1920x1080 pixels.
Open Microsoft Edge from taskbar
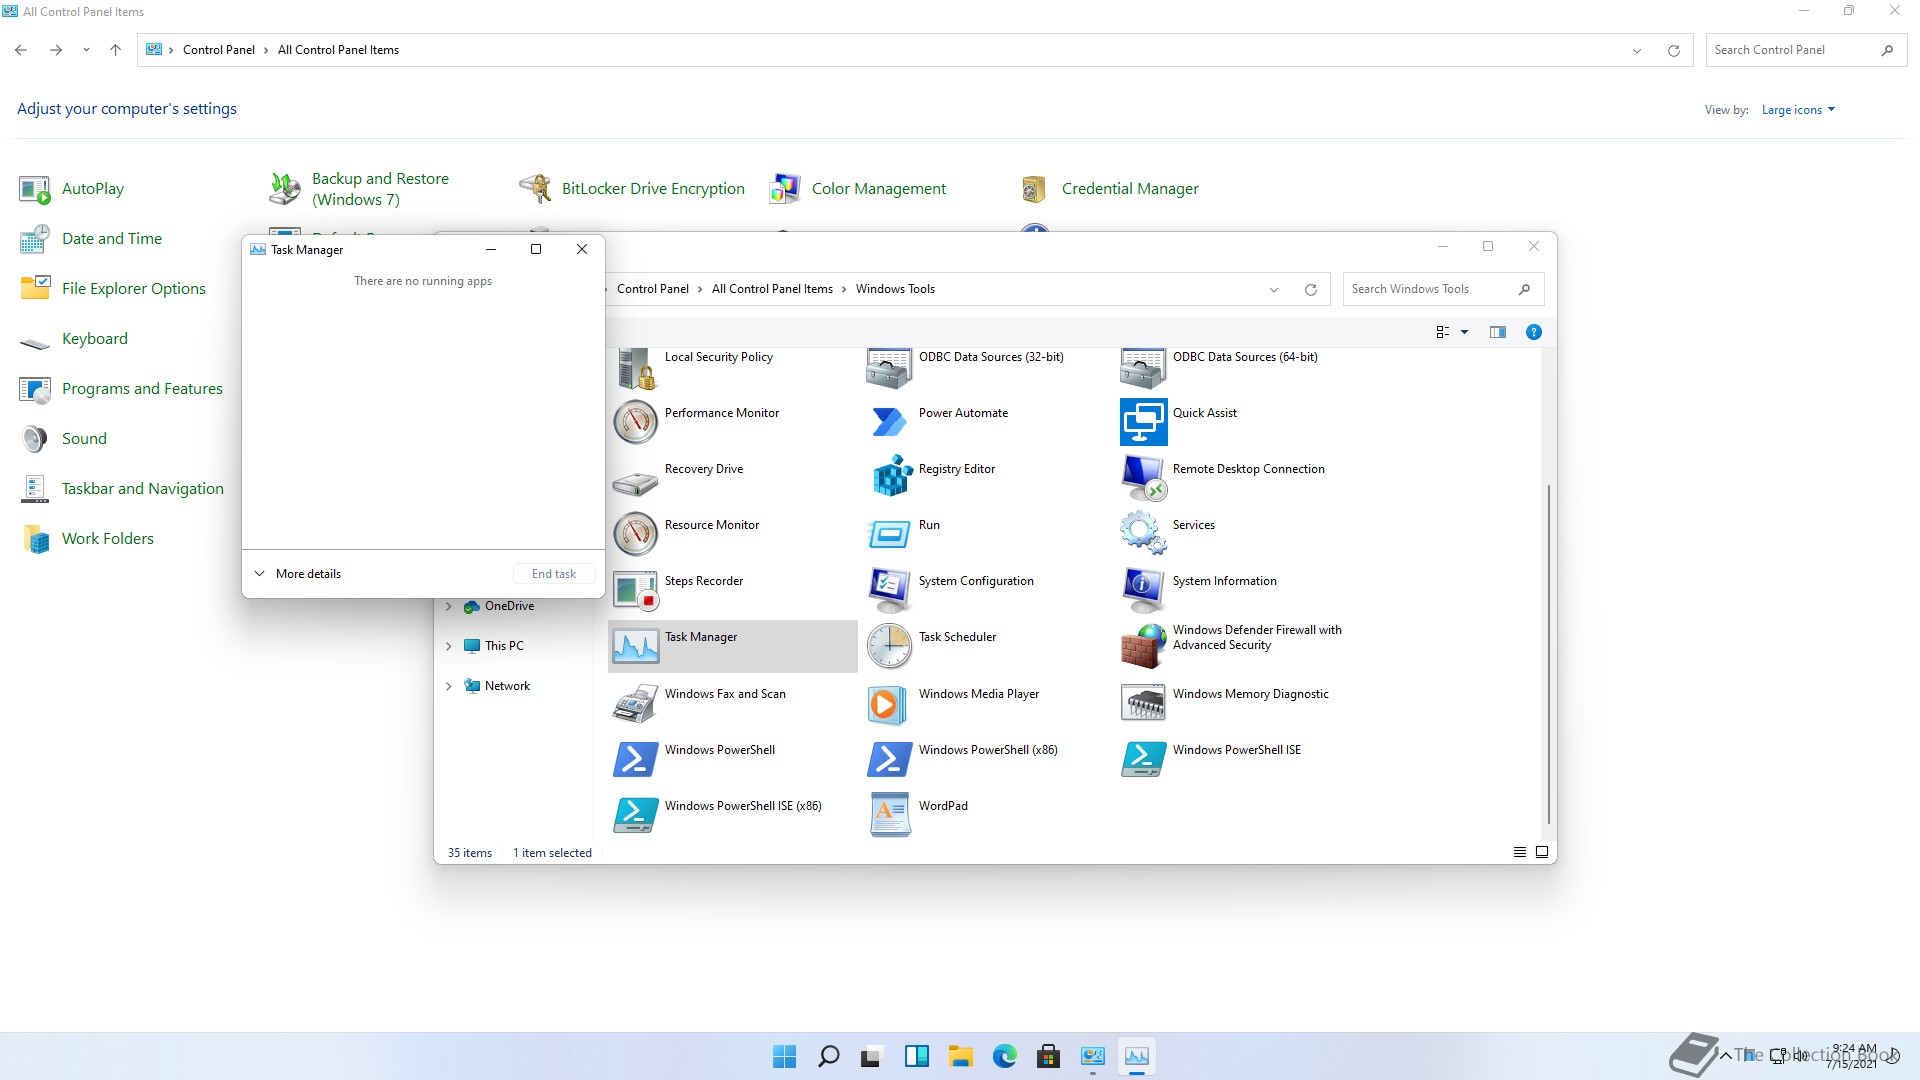[1005, 1056]
